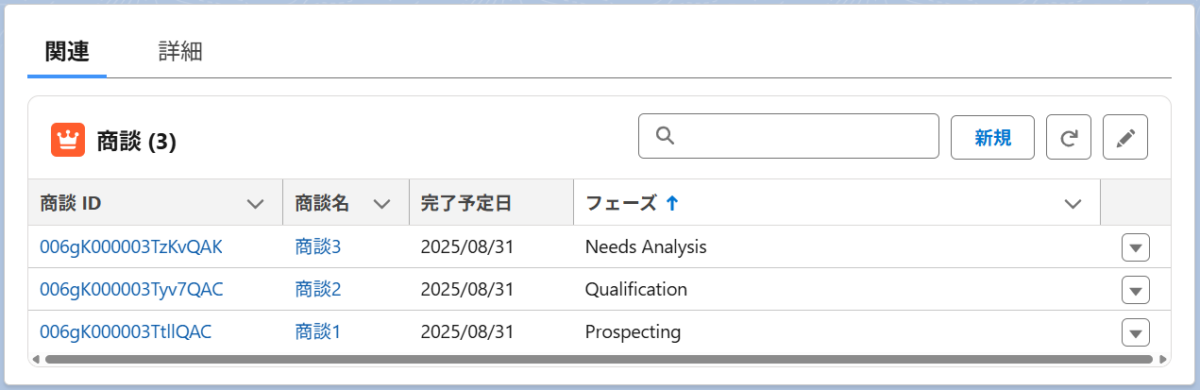Click the pencil edit list icon
The height and width of the screenshot is (390, 1200).
click(x=1125, y=137)
